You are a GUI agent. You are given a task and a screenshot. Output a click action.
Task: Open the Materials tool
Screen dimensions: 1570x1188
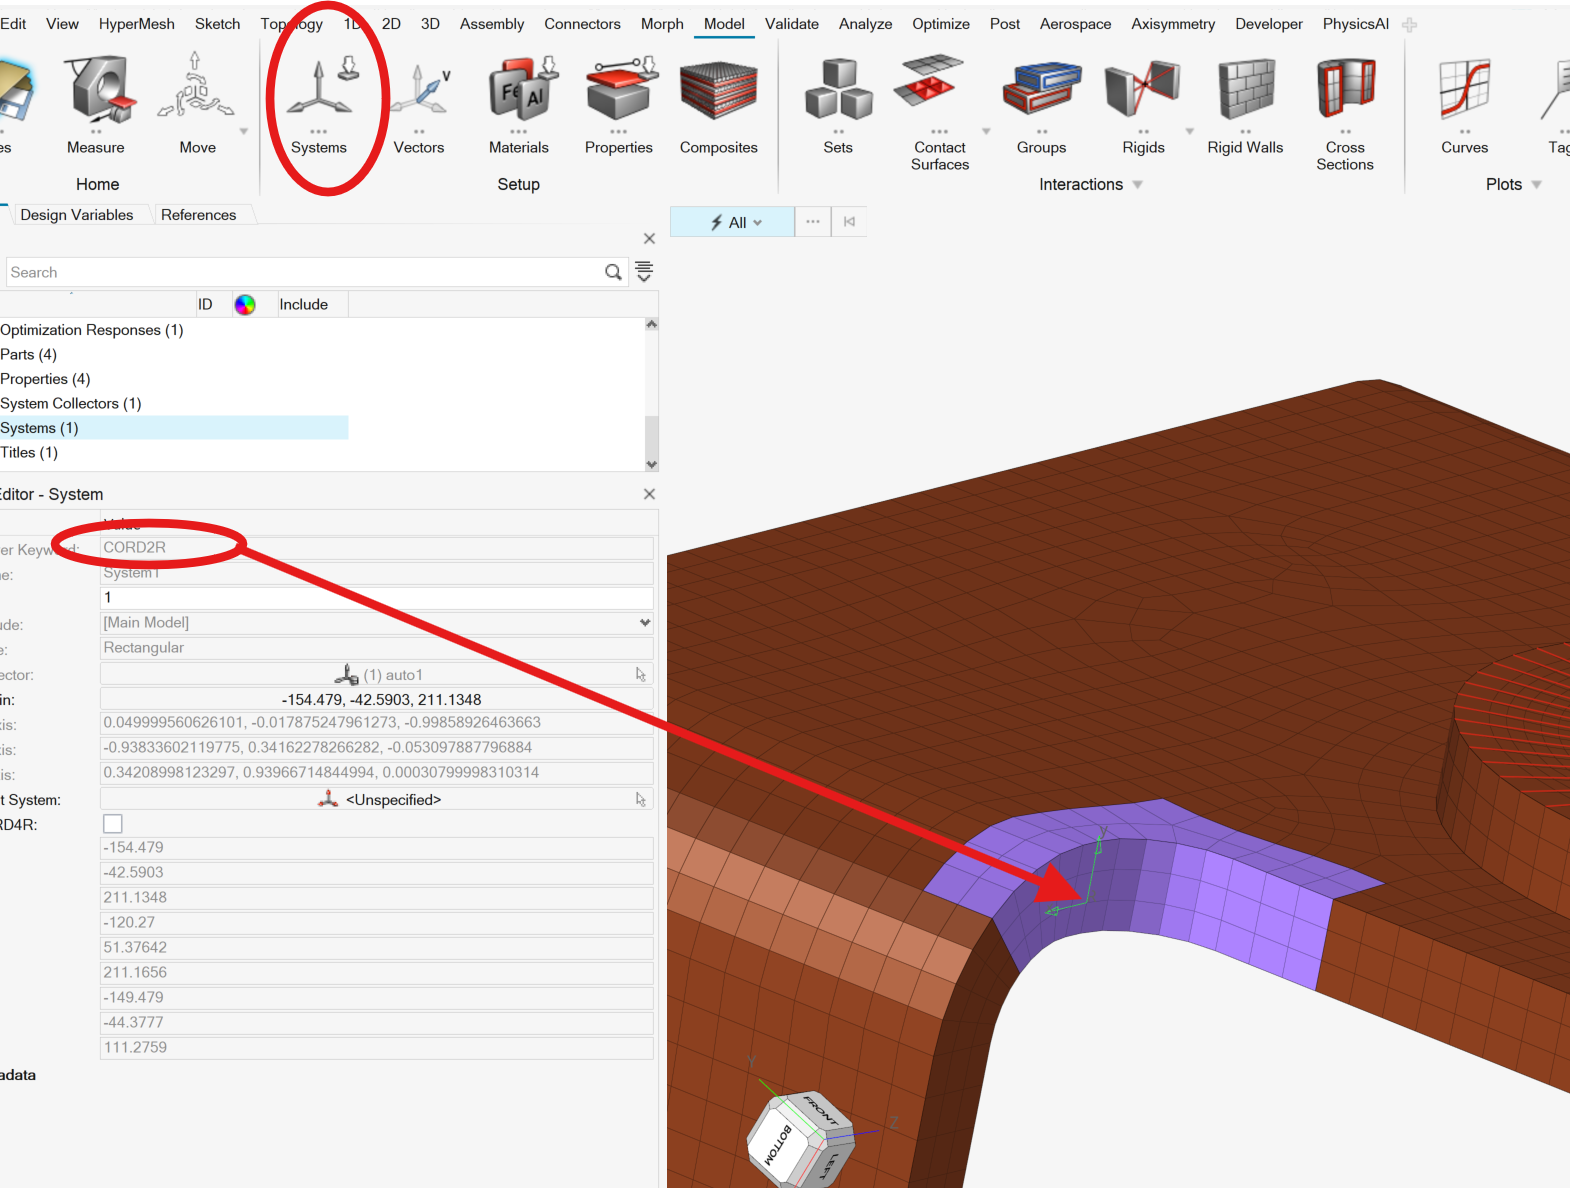[518, 105]
